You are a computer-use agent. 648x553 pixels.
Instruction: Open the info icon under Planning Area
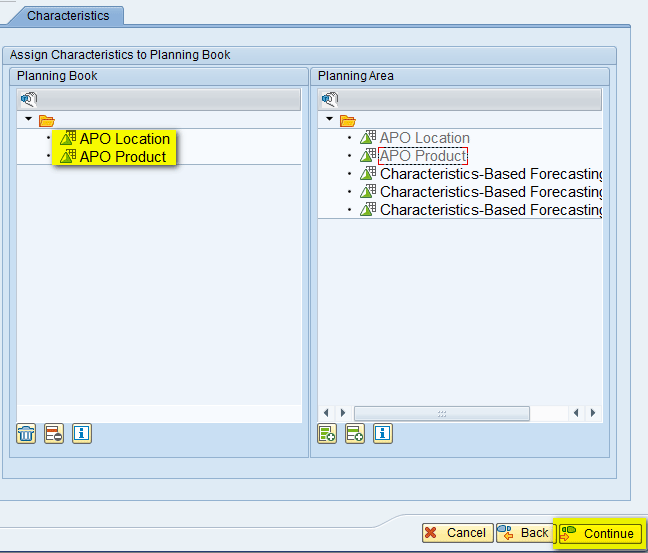[x=383, y=434]
